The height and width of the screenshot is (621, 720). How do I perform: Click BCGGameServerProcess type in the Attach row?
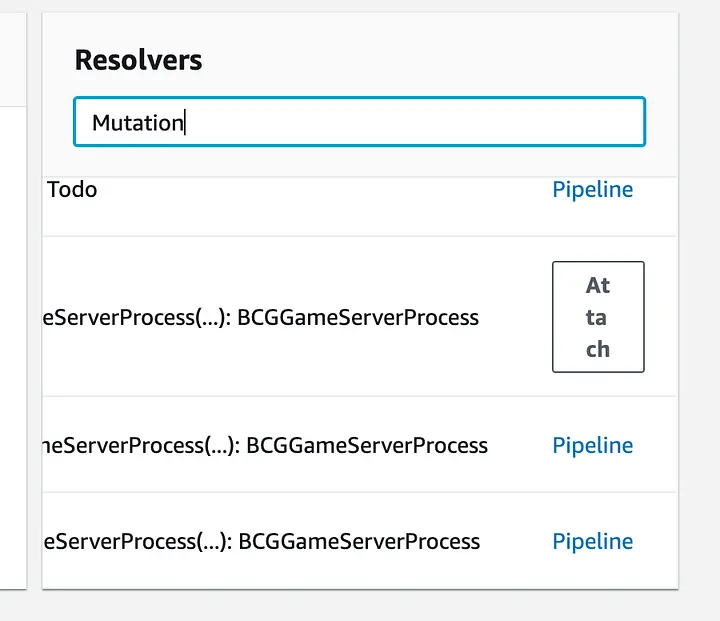tap(358, 318)
